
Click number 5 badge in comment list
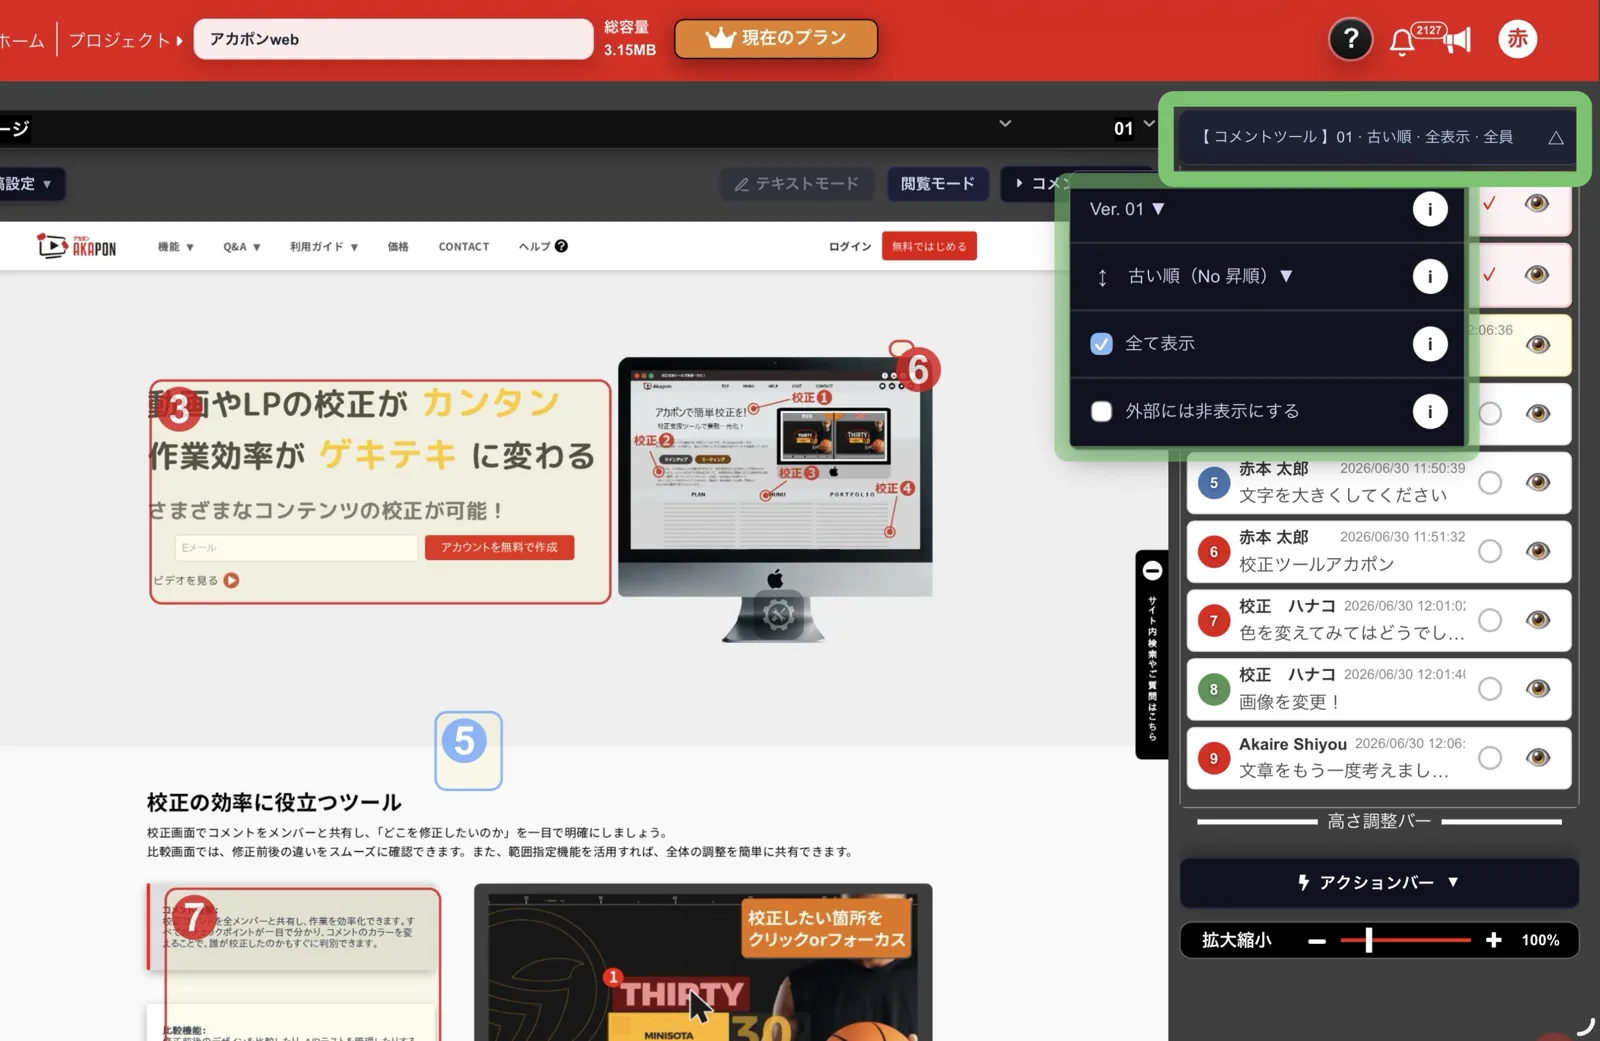1214,483
